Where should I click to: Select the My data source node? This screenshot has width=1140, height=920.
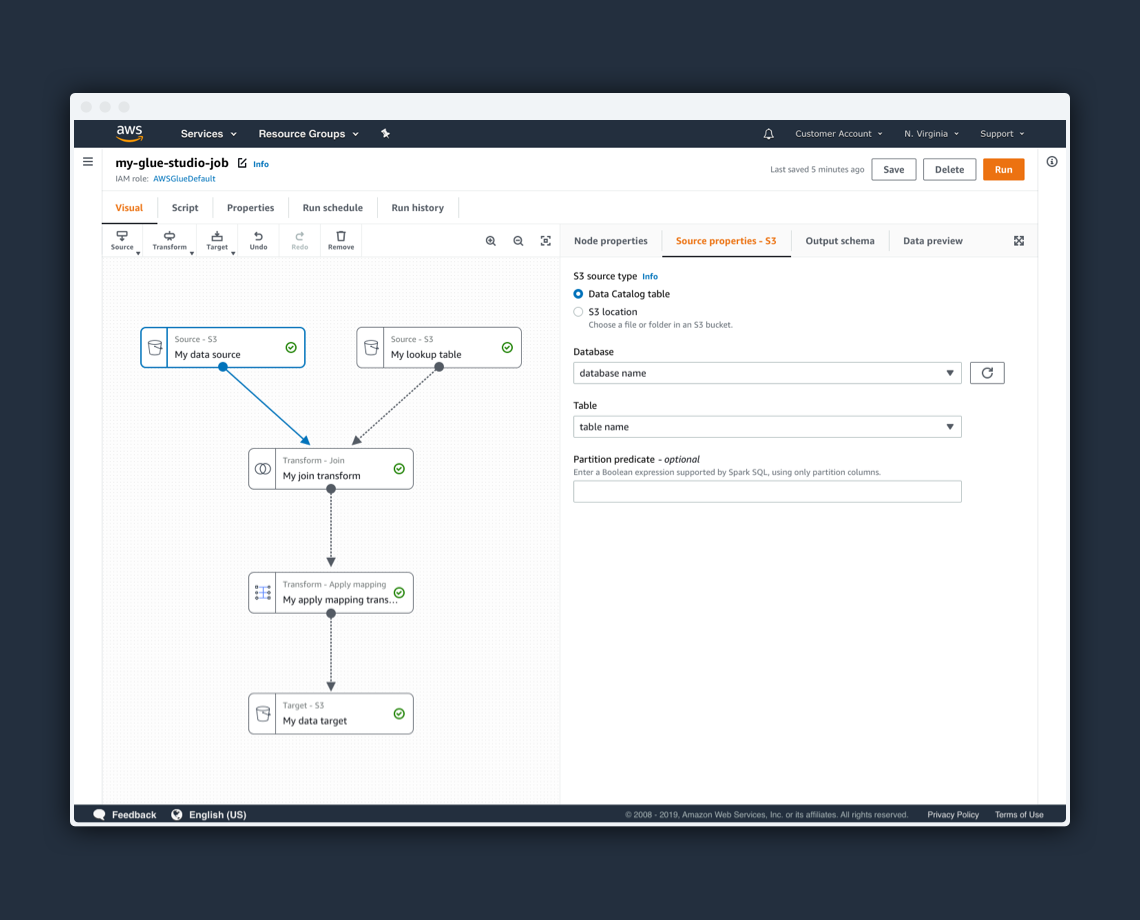222,348
